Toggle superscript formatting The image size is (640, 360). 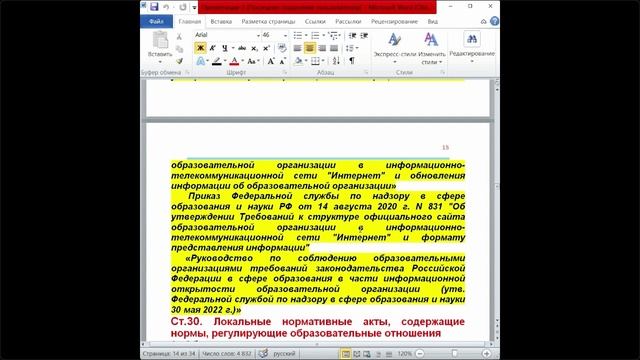tap(266, 48)
